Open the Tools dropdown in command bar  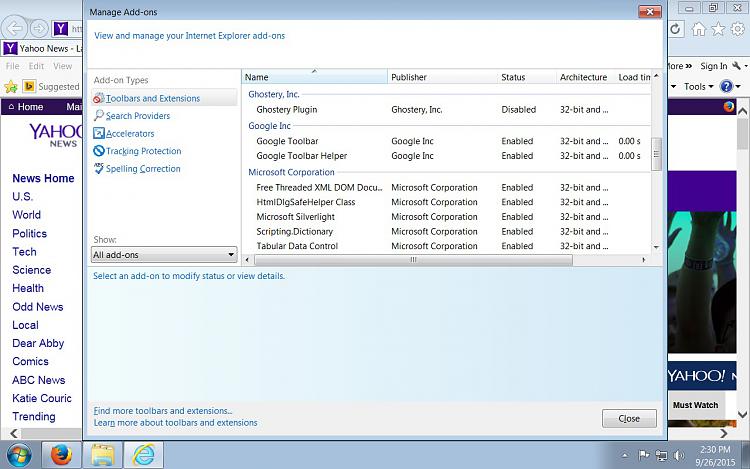pos(698,87)
